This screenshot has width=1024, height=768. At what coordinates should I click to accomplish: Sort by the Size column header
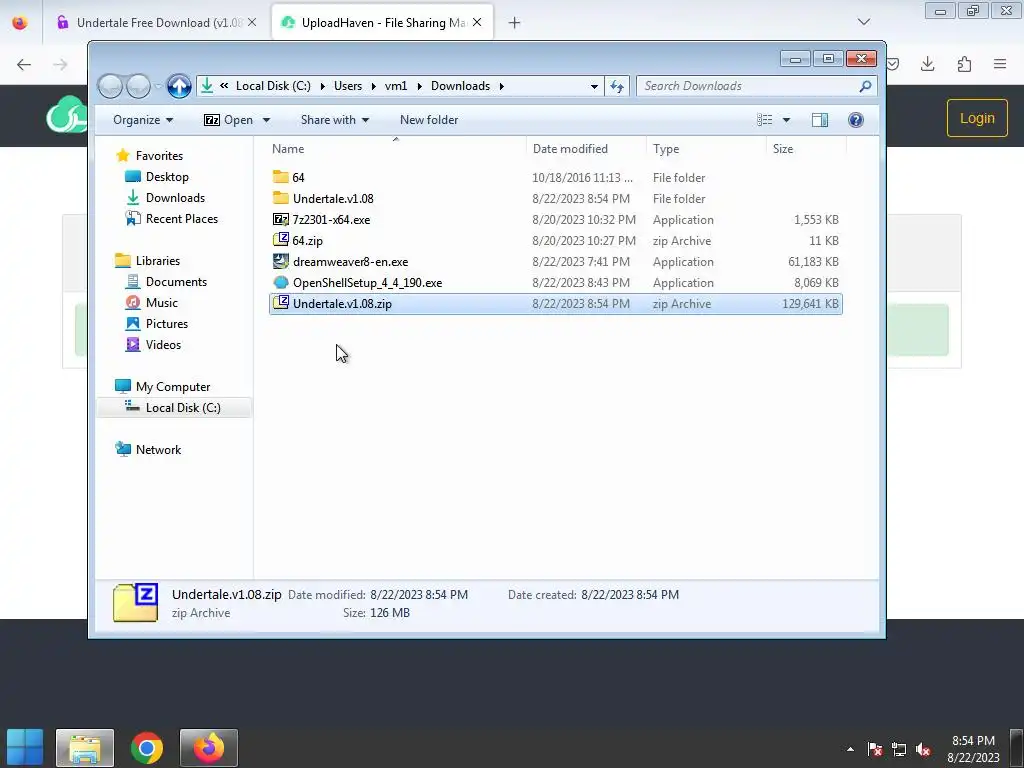806,149
